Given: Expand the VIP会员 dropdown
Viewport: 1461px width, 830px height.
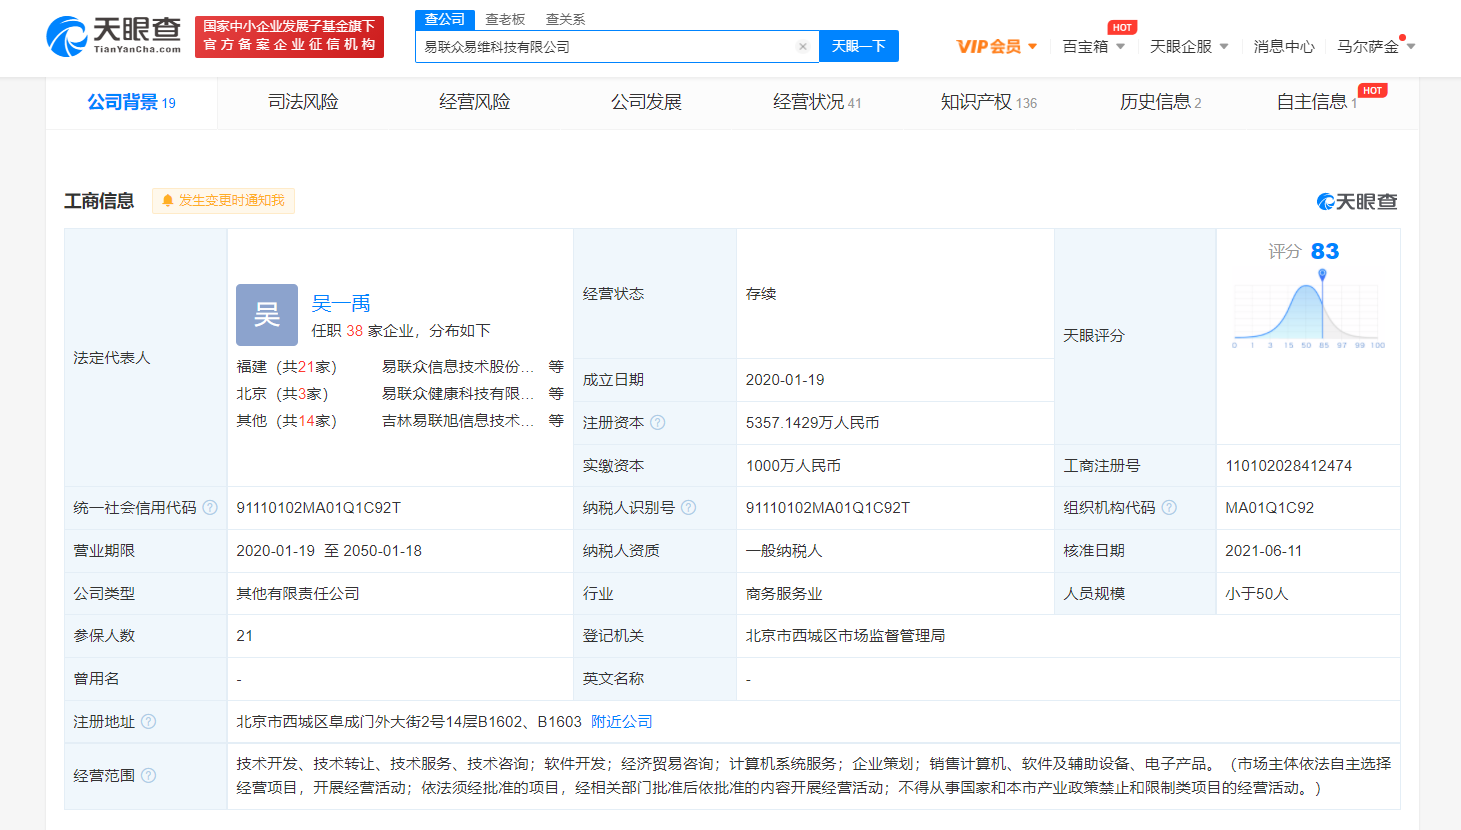Looking at the screenshot, I should pos(997,47).
